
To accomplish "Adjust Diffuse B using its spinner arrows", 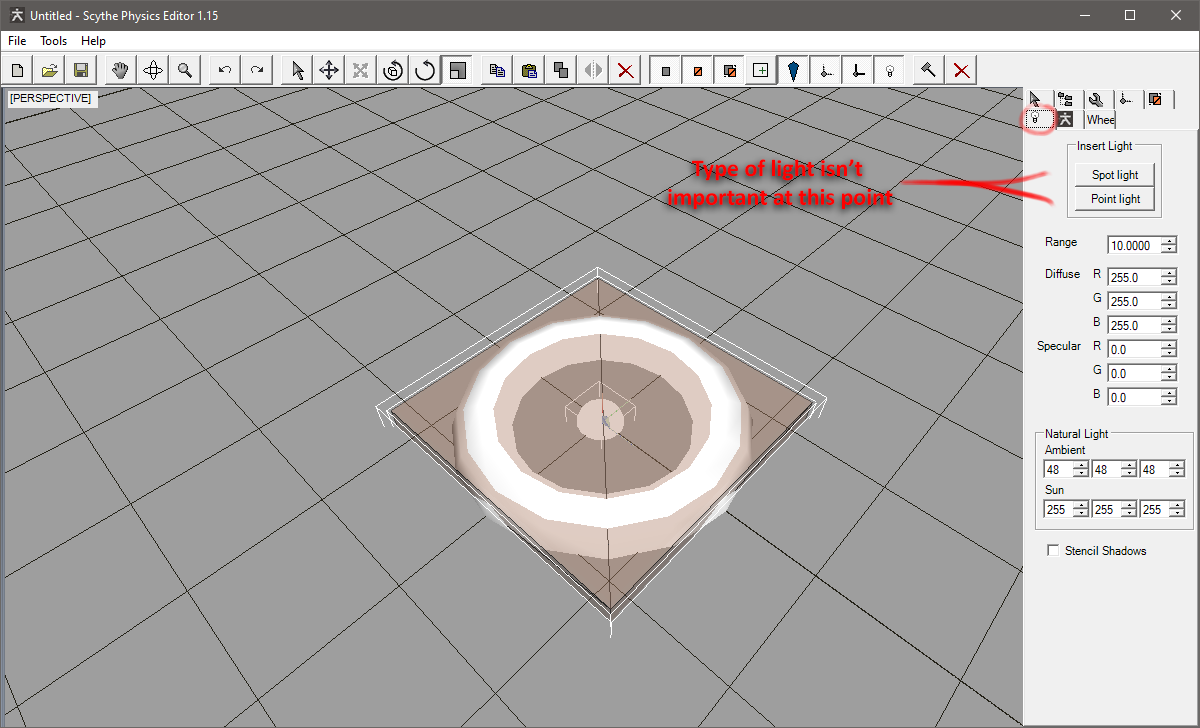I will click(1169, 325).
